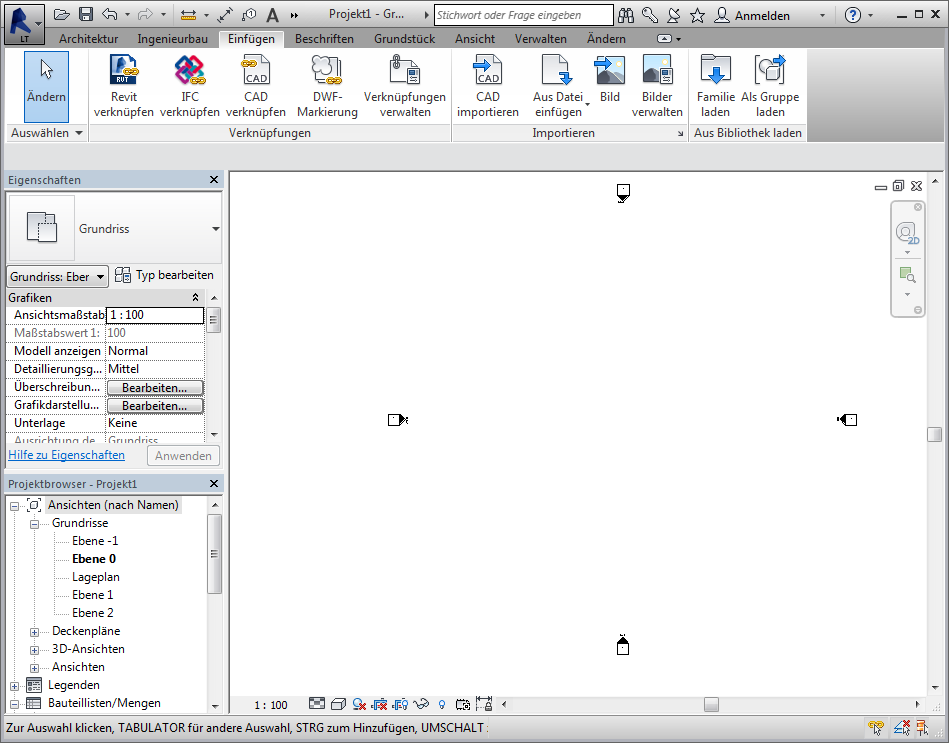Expand the Deckenpläne tree node
This screenshot has height=743, width=949.
(34, 632)
